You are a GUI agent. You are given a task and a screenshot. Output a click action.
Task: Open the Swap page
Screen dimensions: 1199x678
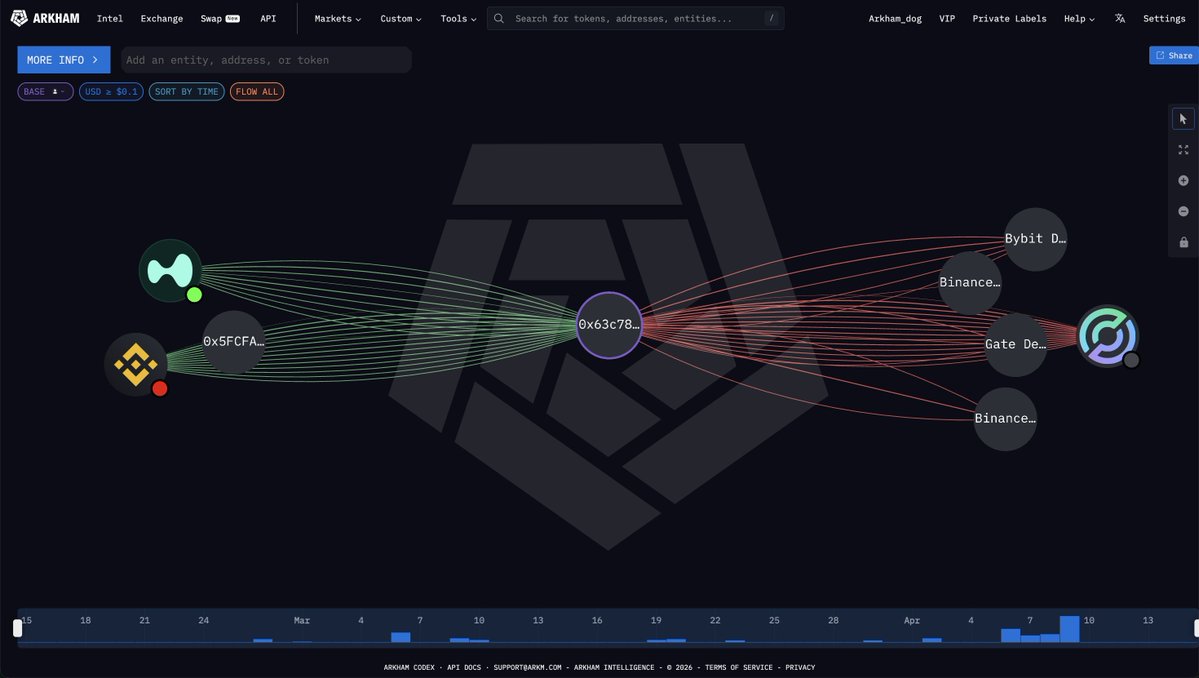point(219,18)
